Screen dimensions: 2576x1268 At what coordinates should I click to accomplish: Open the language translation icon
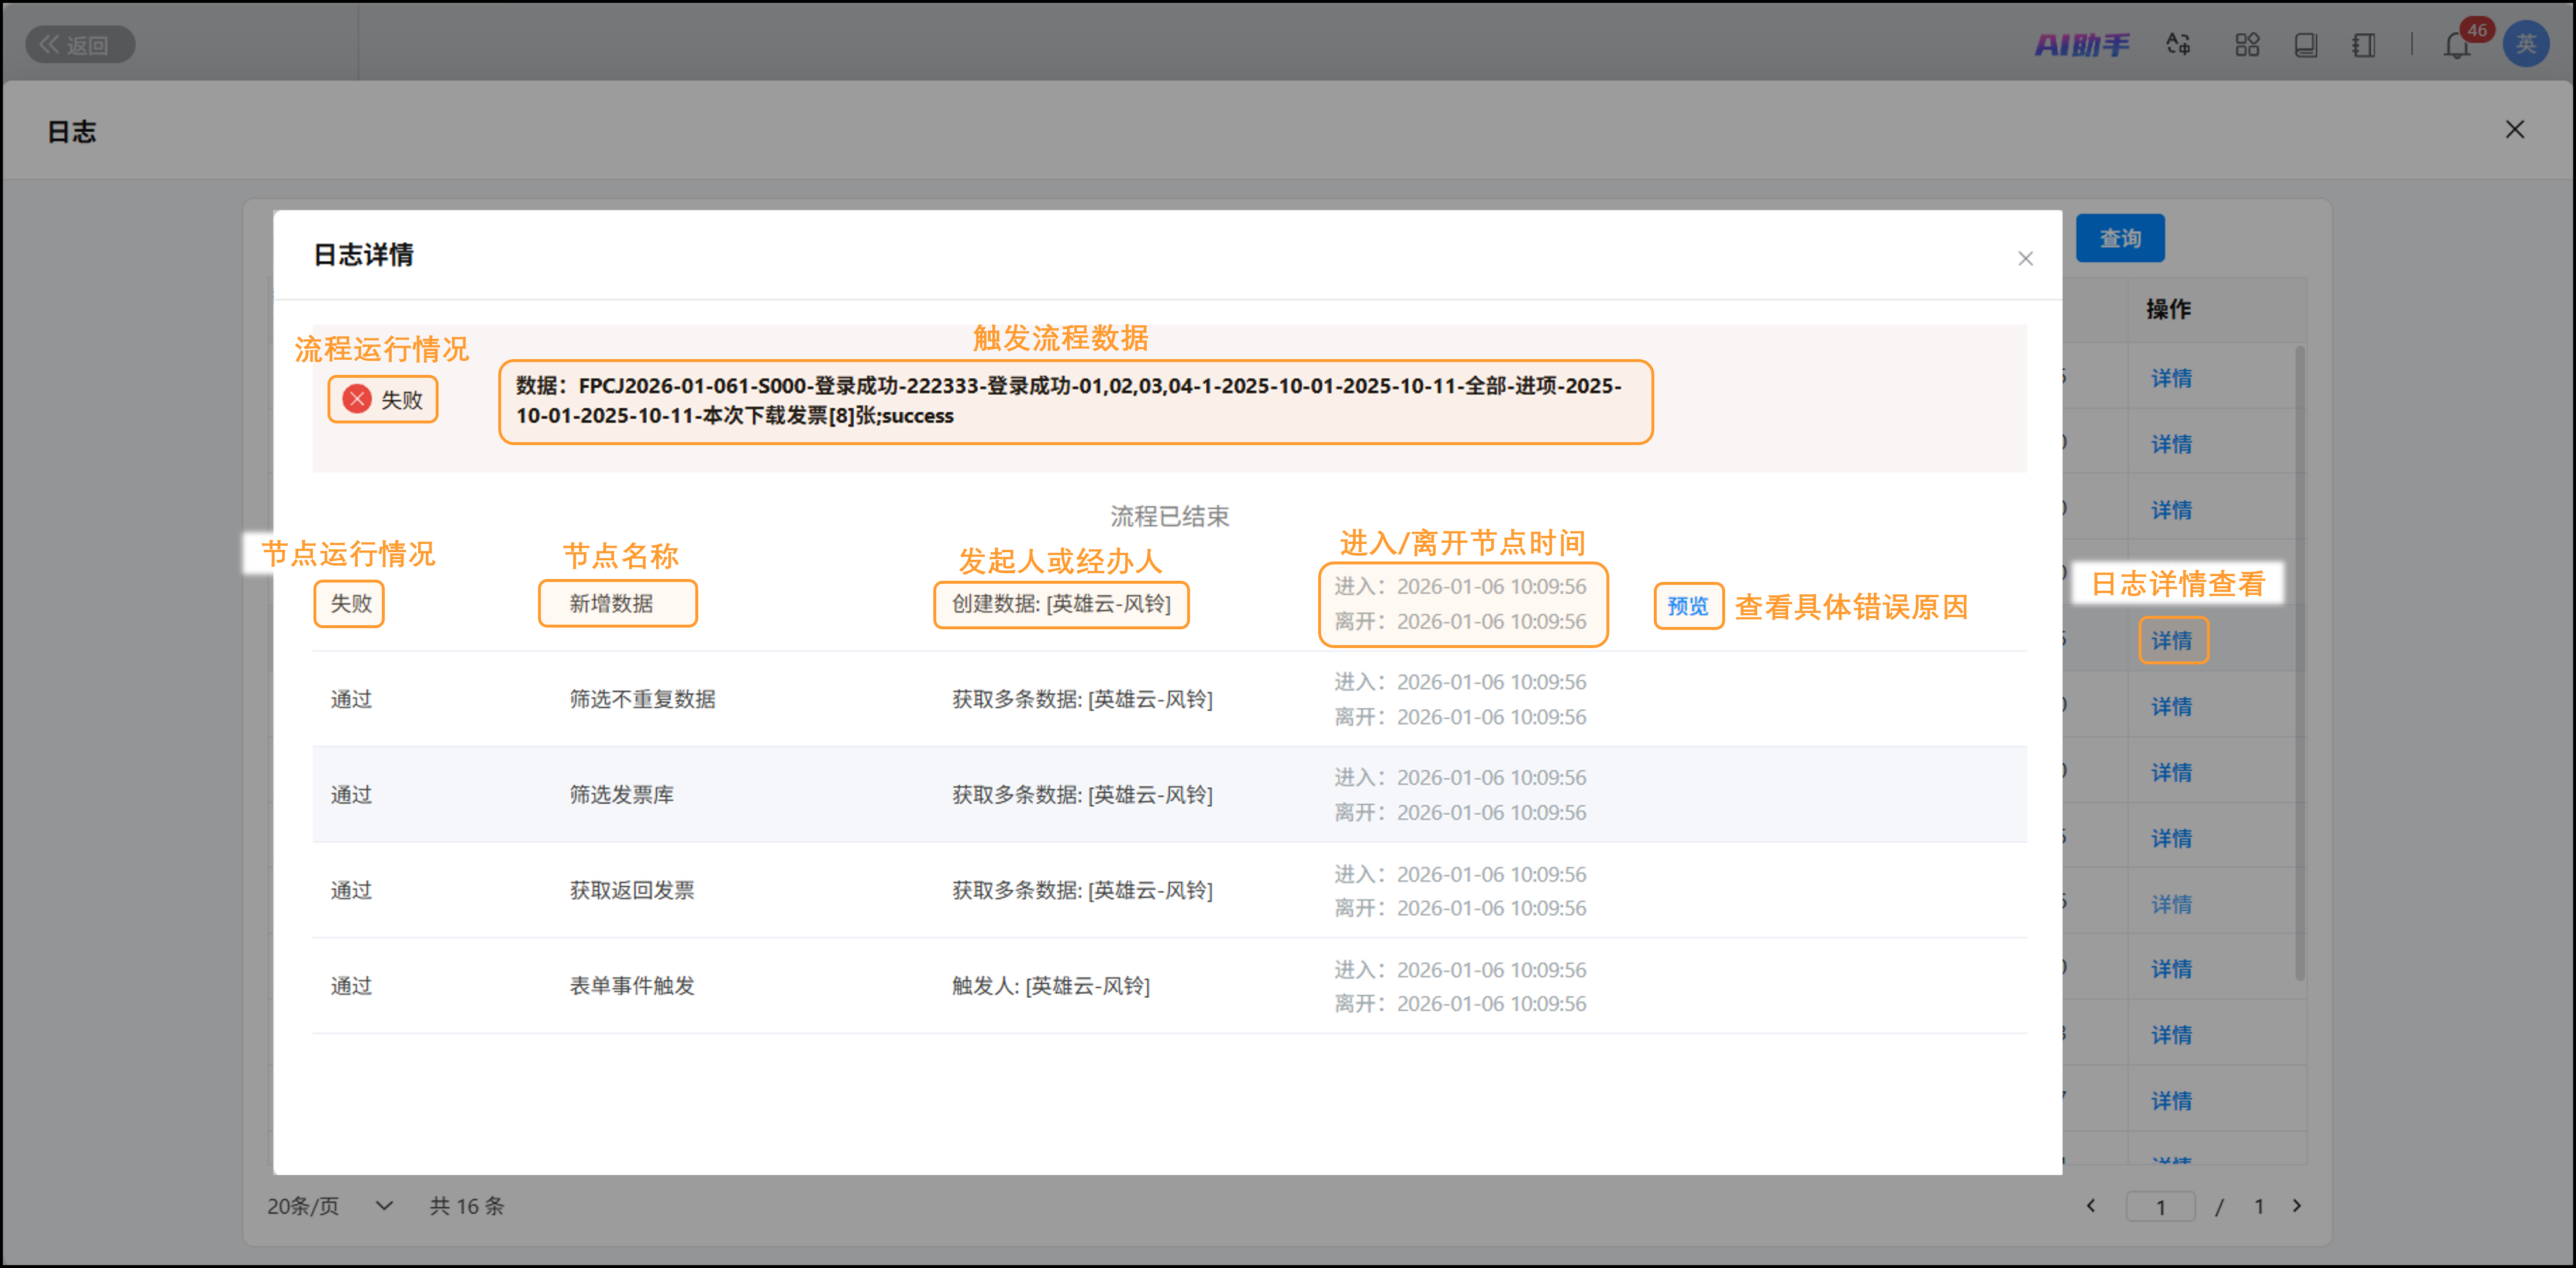click(2177, 45)
